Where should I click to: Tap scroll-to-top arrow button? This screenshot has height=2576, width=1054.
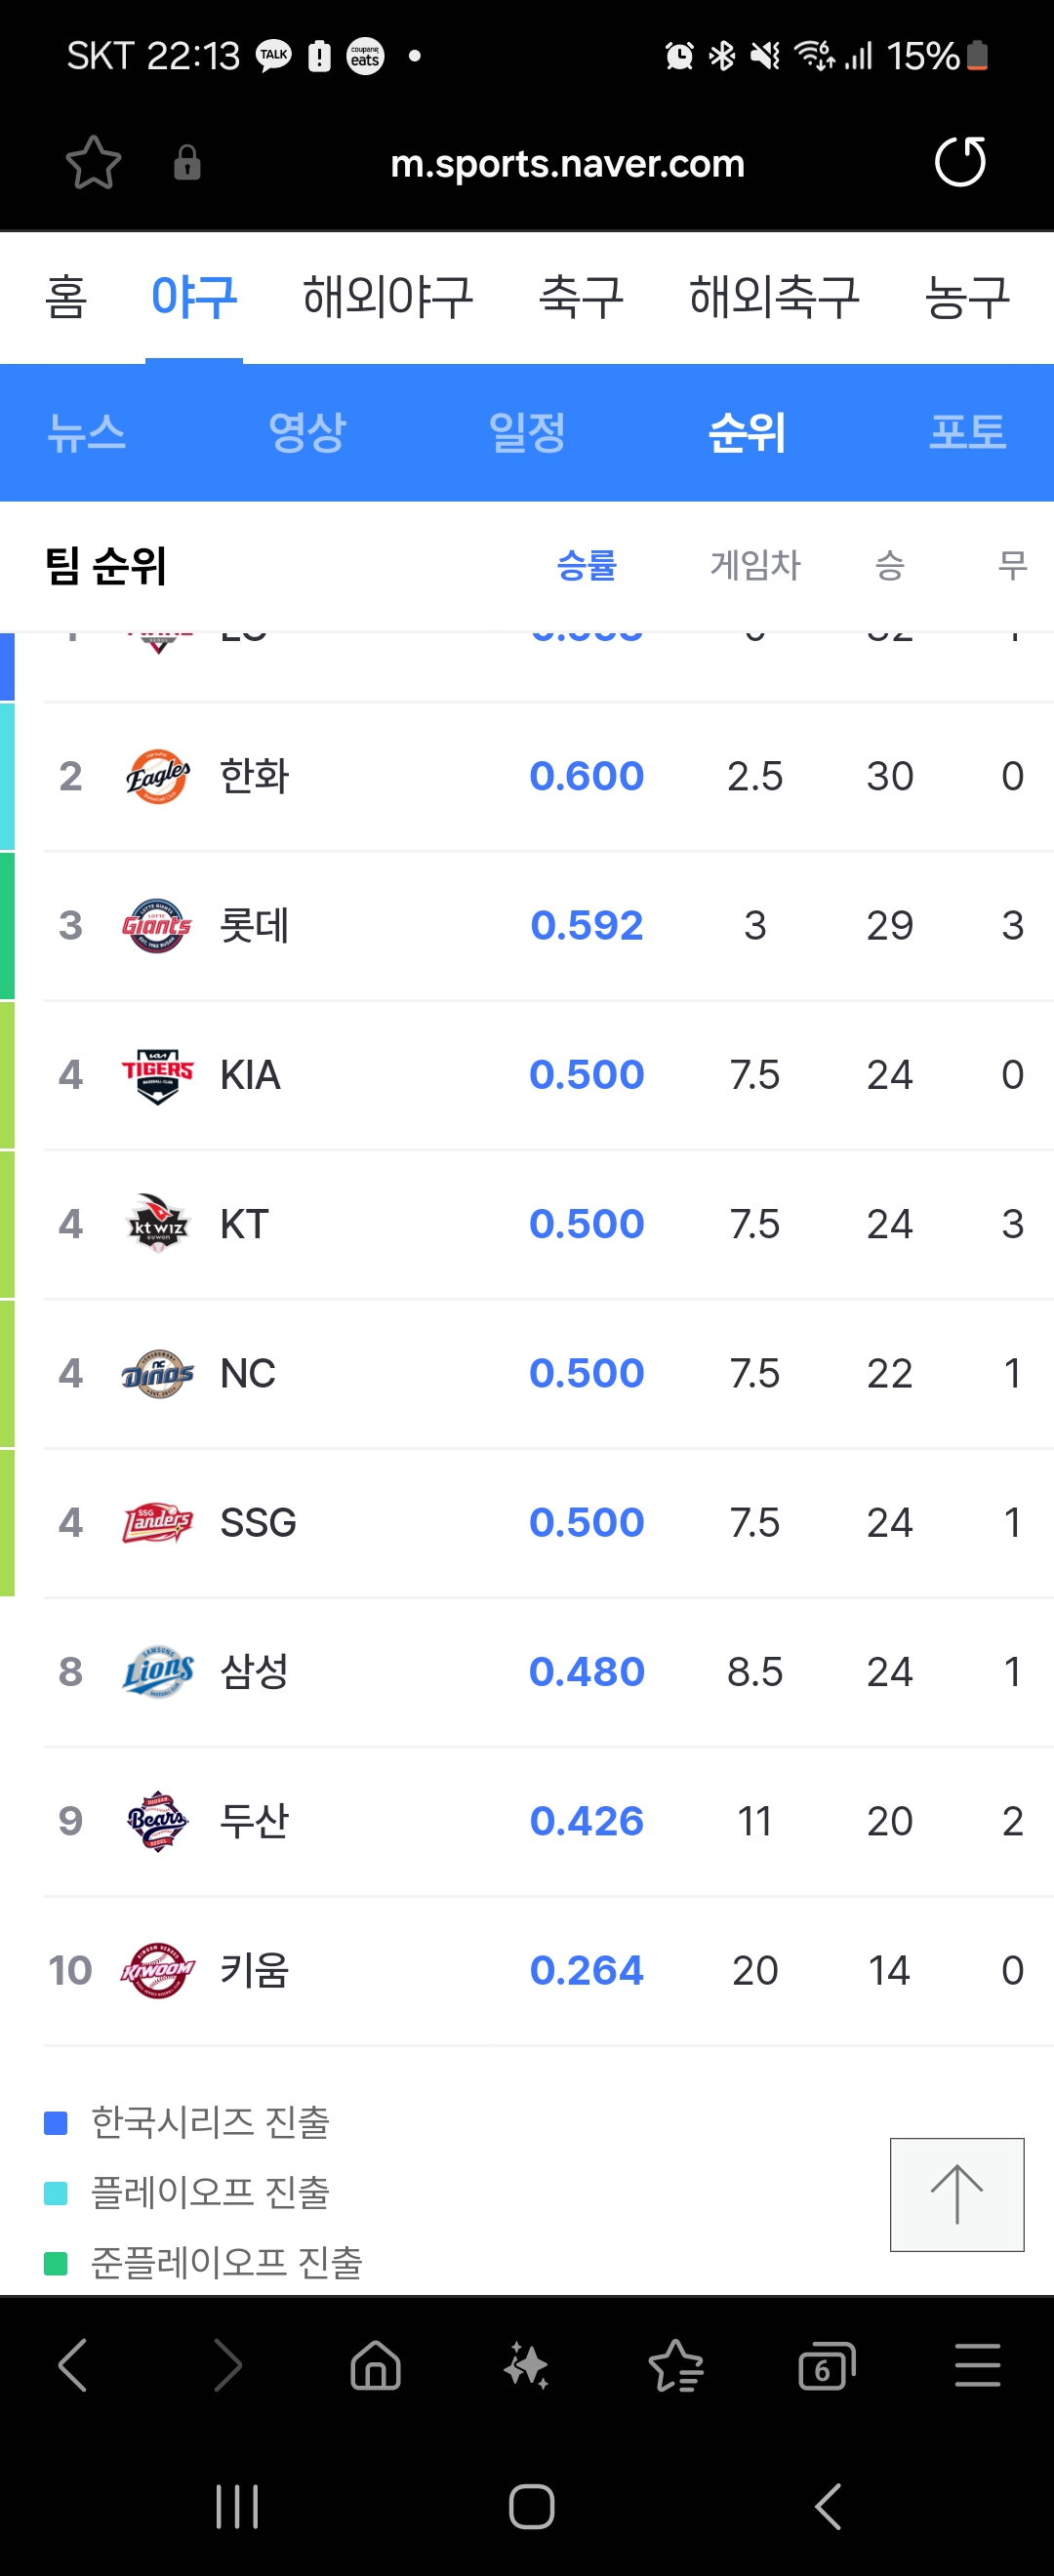coord(957,2194)
